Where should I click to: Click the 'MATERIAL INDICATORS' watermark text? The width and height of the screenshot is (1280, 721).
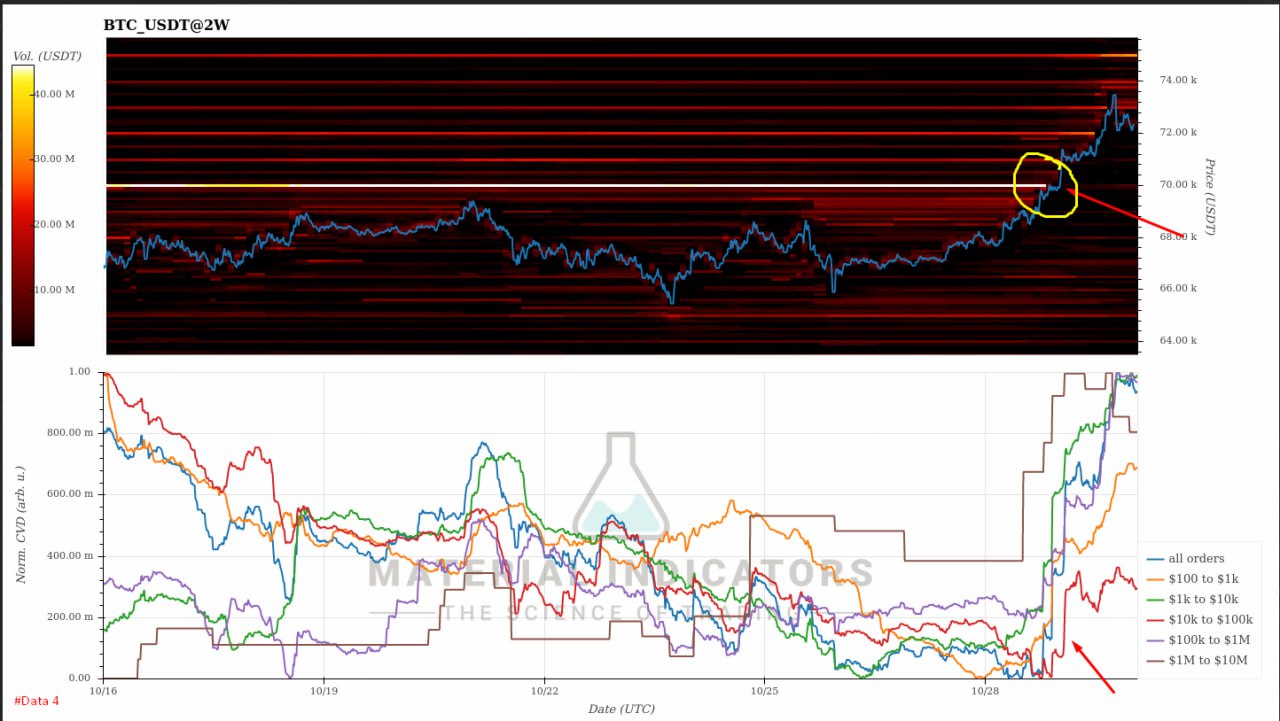click(x=620, y=573)
